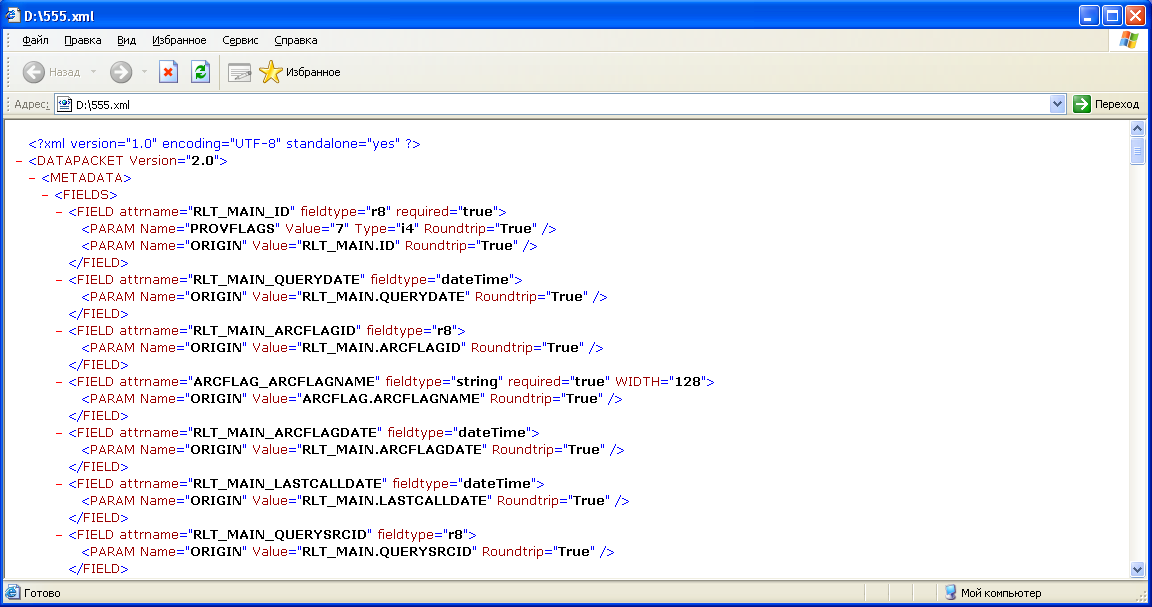Click the RLT_MAIN.ID origin value
The width and height of the screenshot is (1152, 607).
350,246
